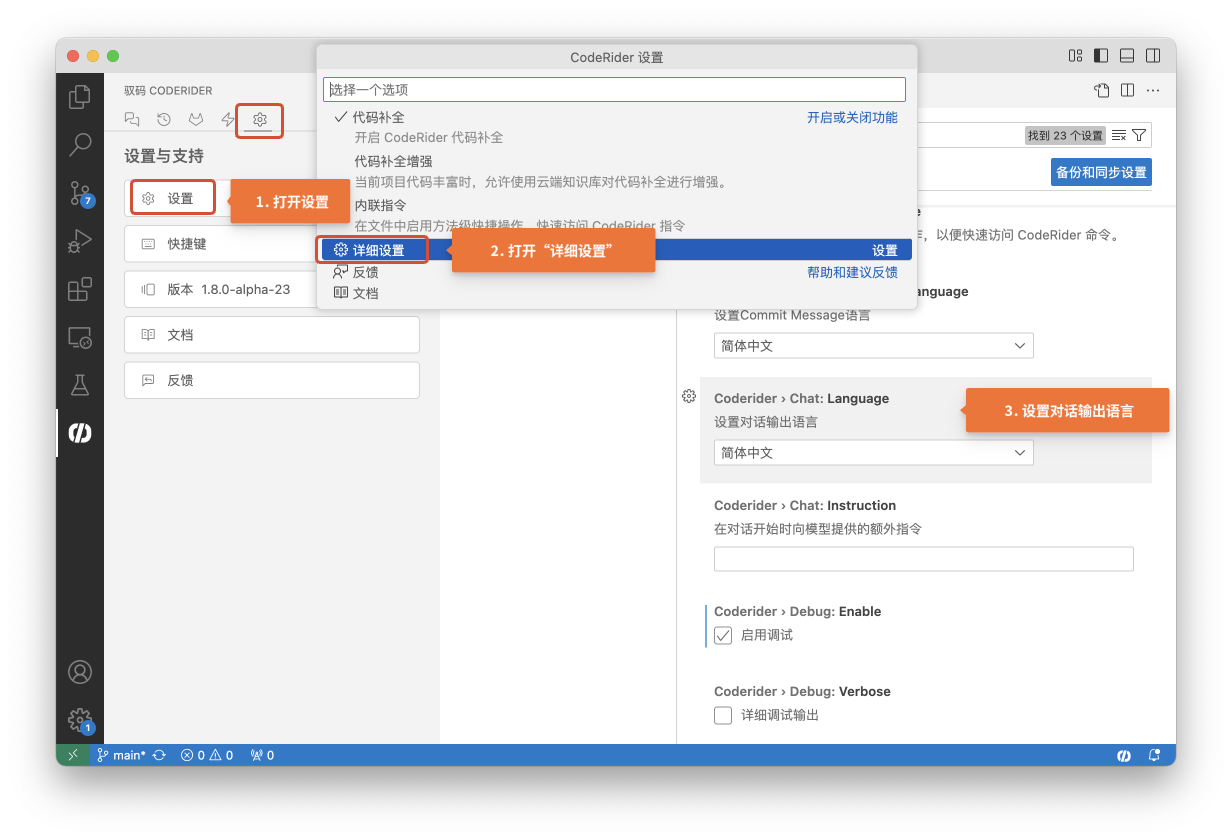Click the Chat Instruction text field
1232x840 pixels.
click(x=923, y=559)
